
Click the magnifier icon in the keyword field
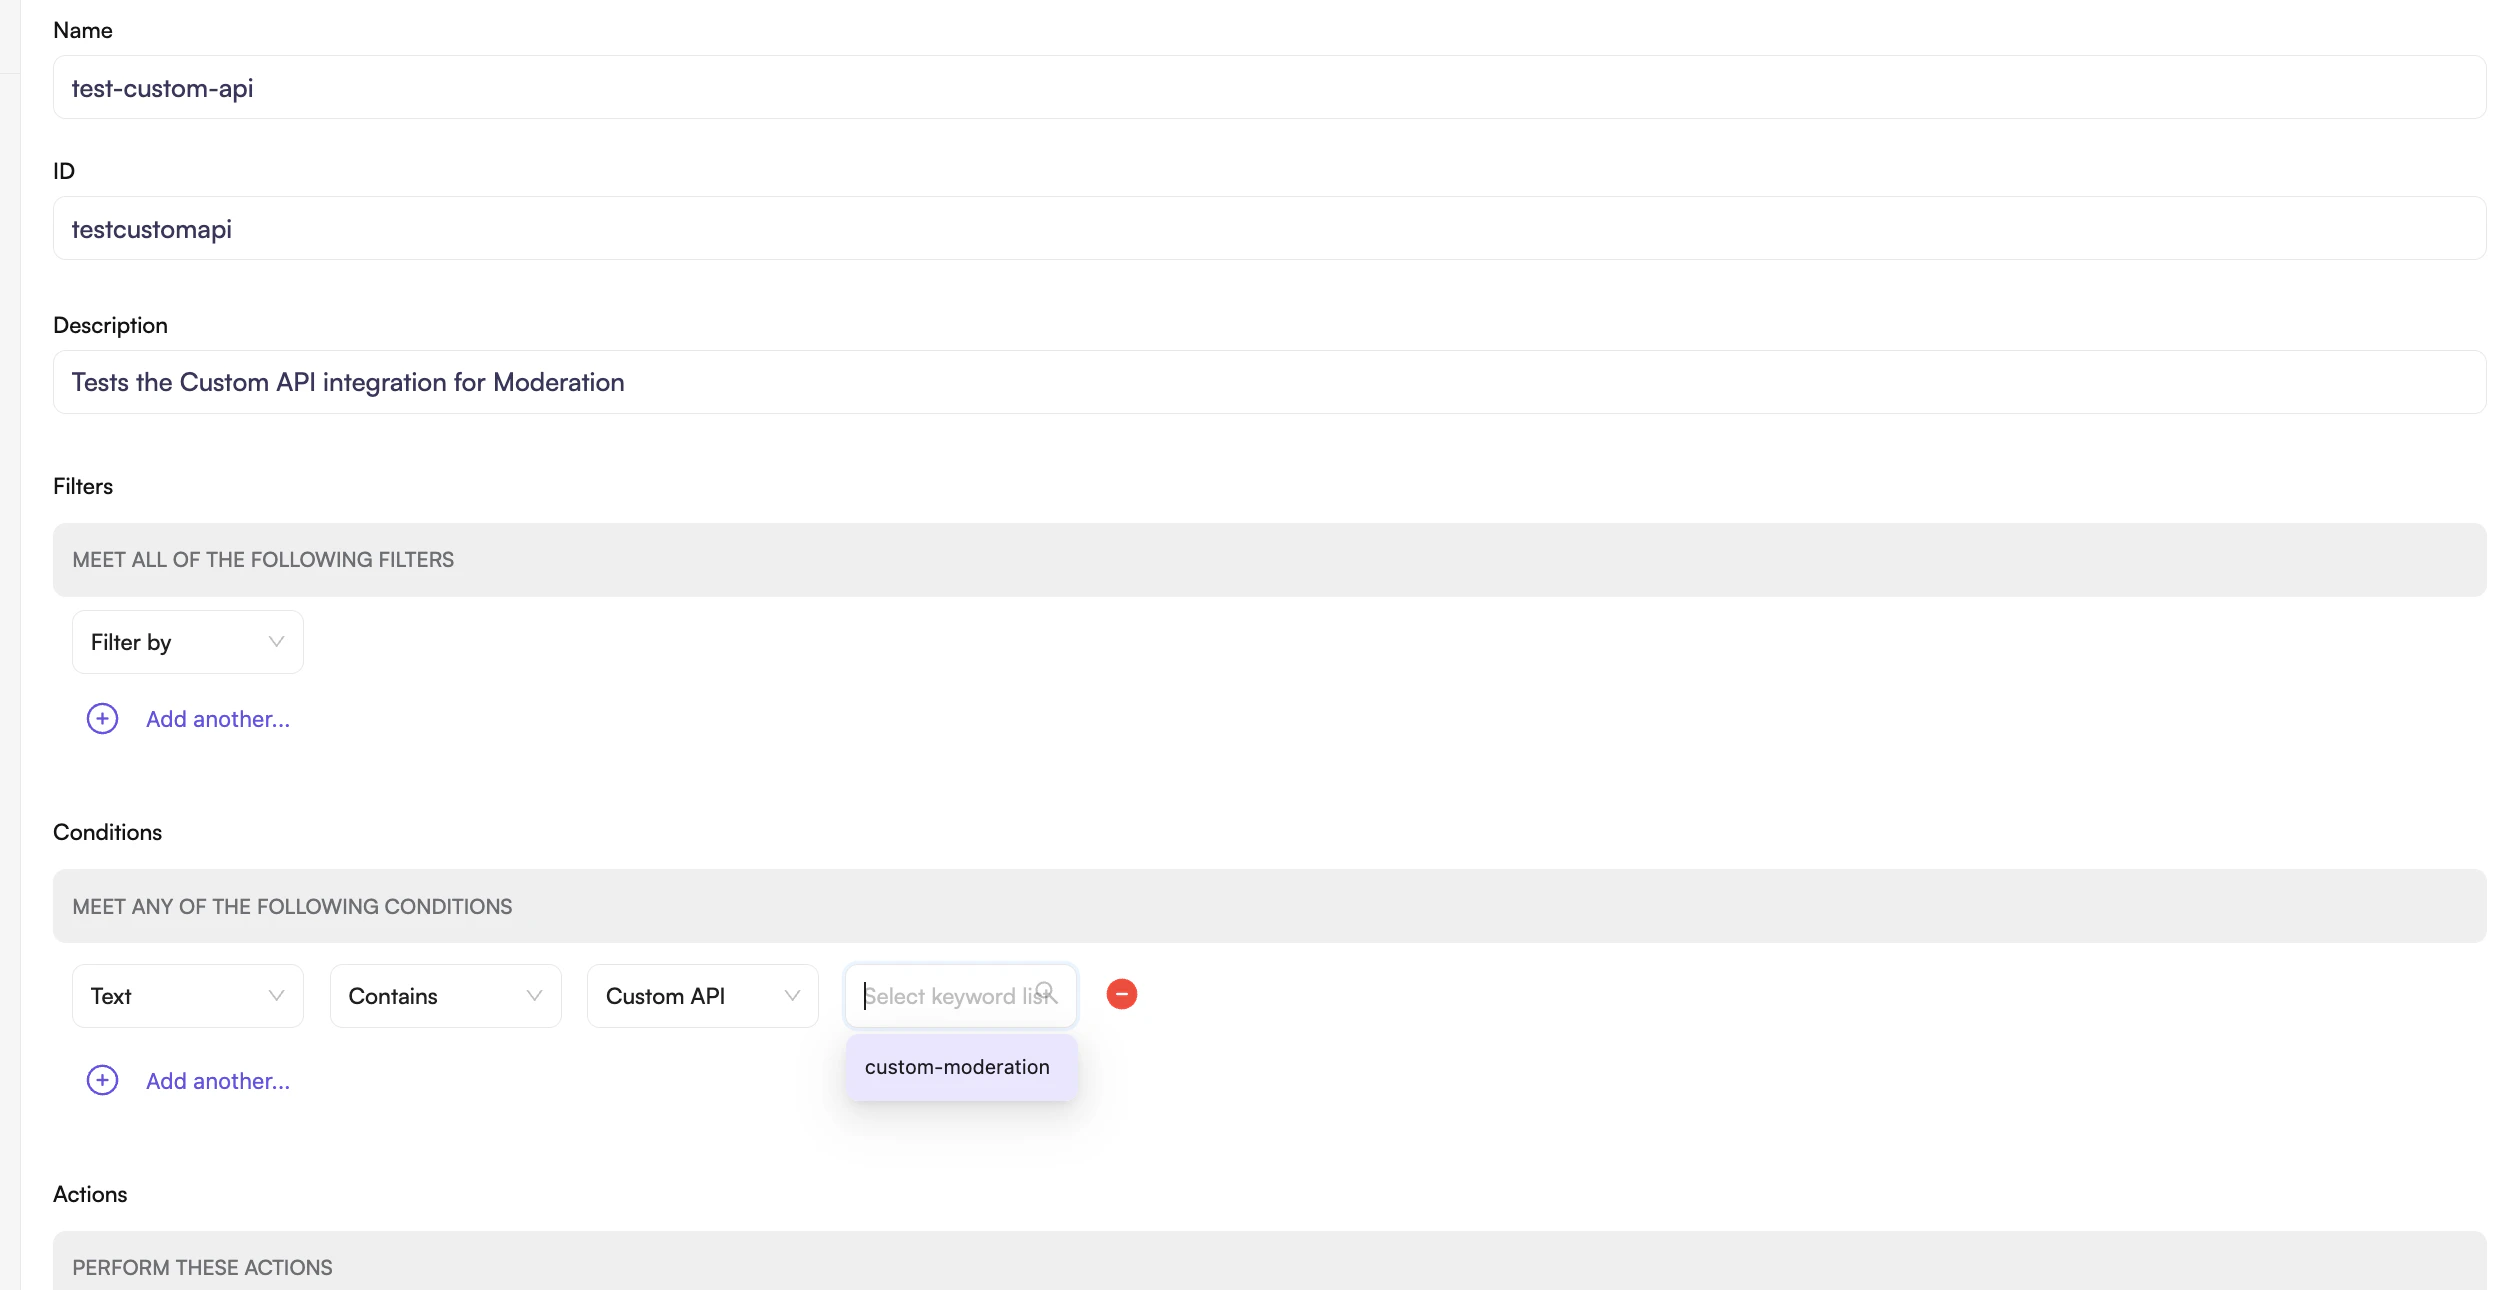click(1048, 991)
